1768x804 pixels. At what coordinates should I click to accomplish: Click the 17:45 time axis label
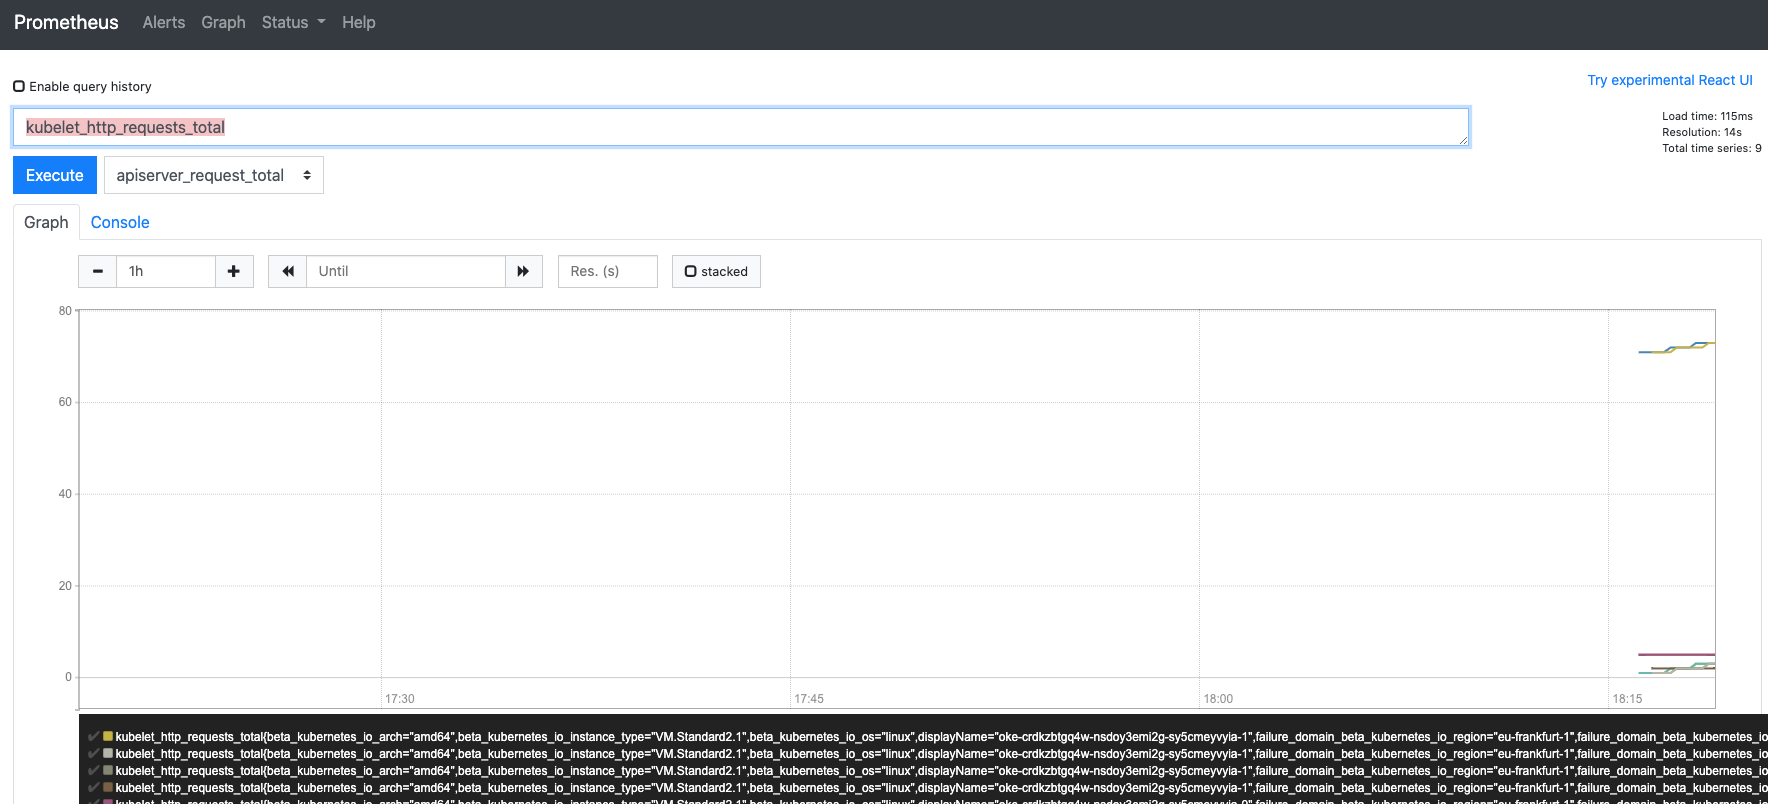coord(809,699)
